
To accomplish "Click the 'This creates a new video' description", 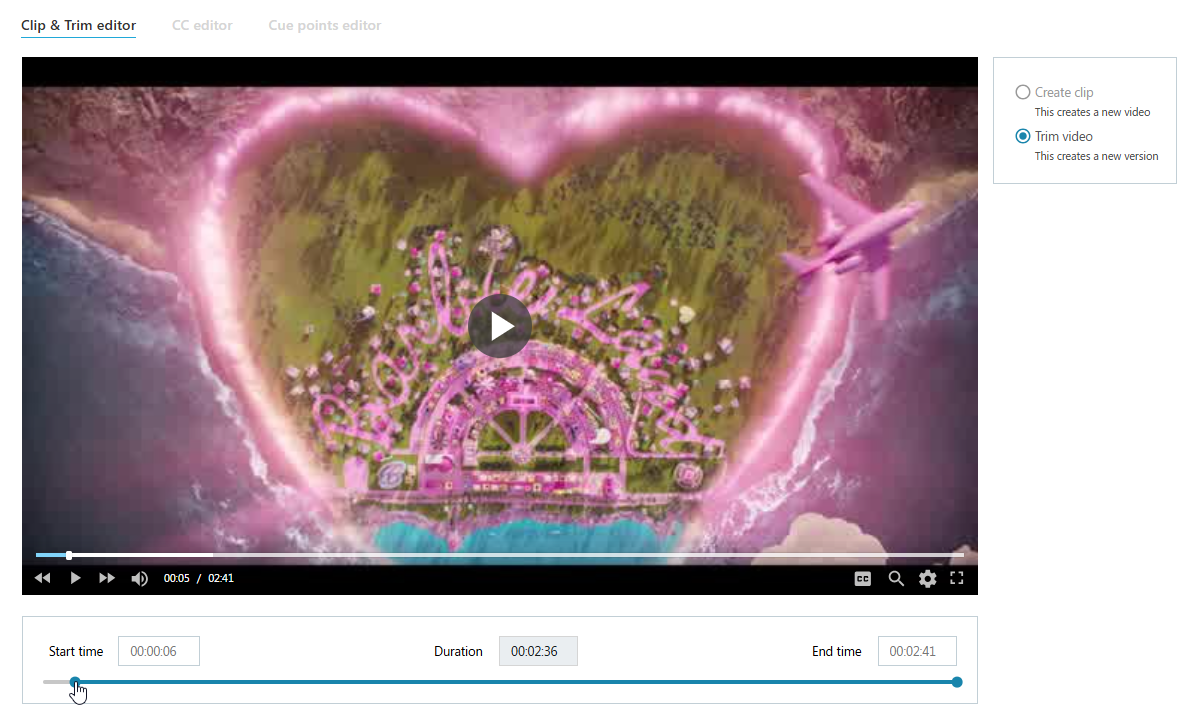I will tap(1093, 112).
